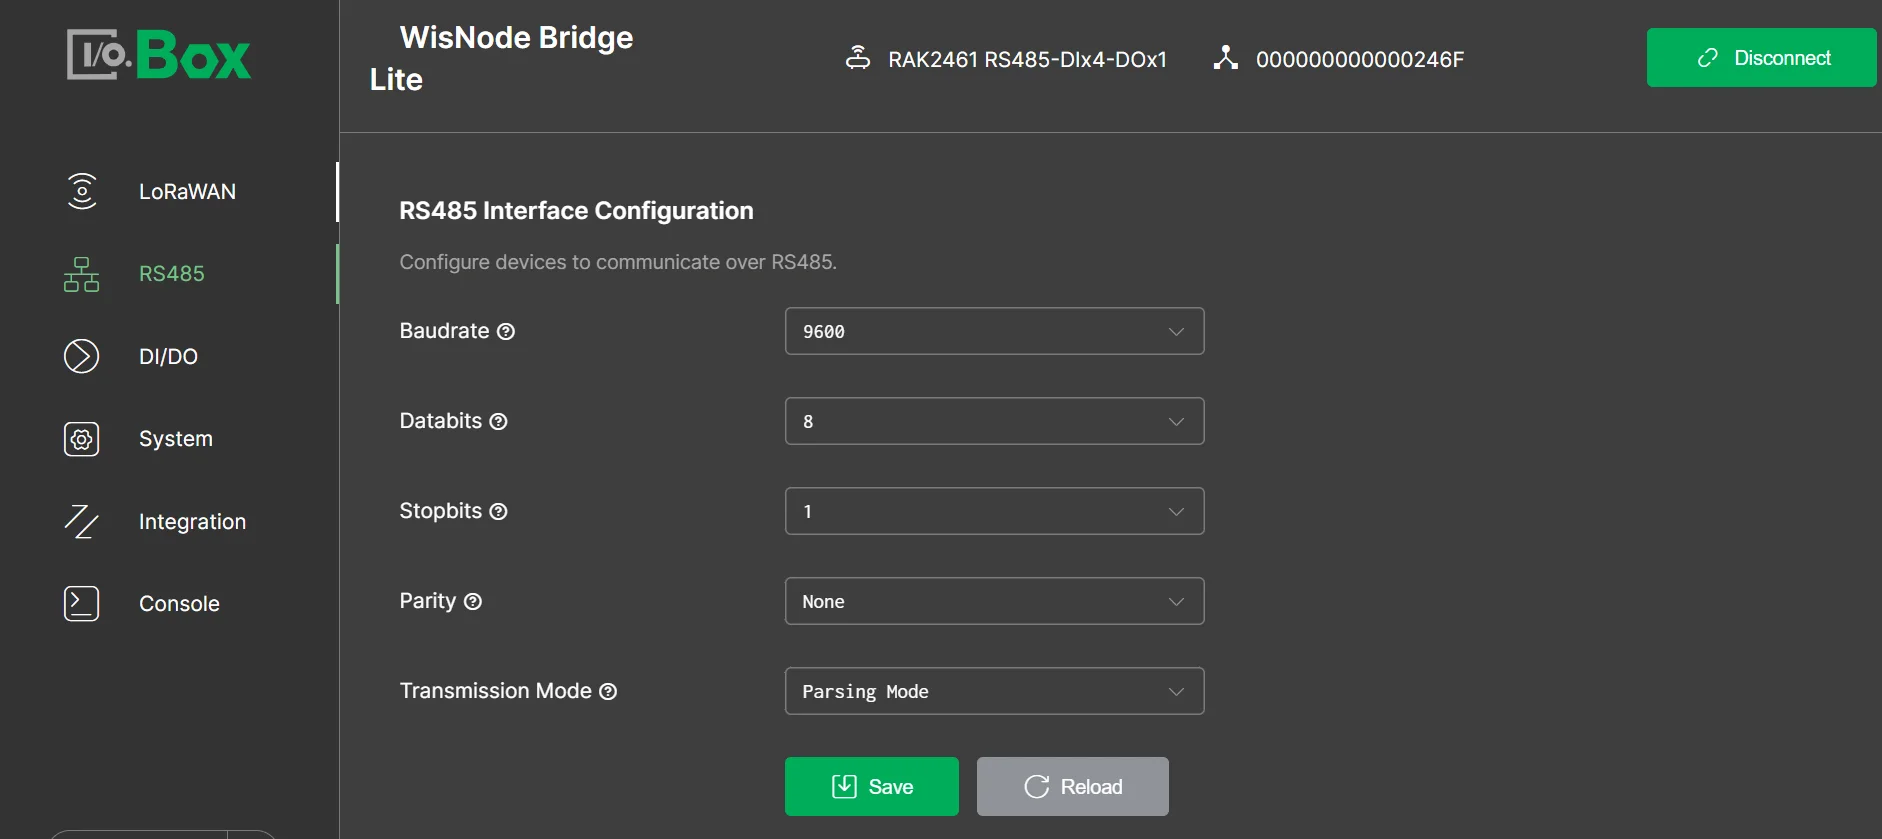
Task: Click the device EUI node icon
Action: pos(1226,58)
